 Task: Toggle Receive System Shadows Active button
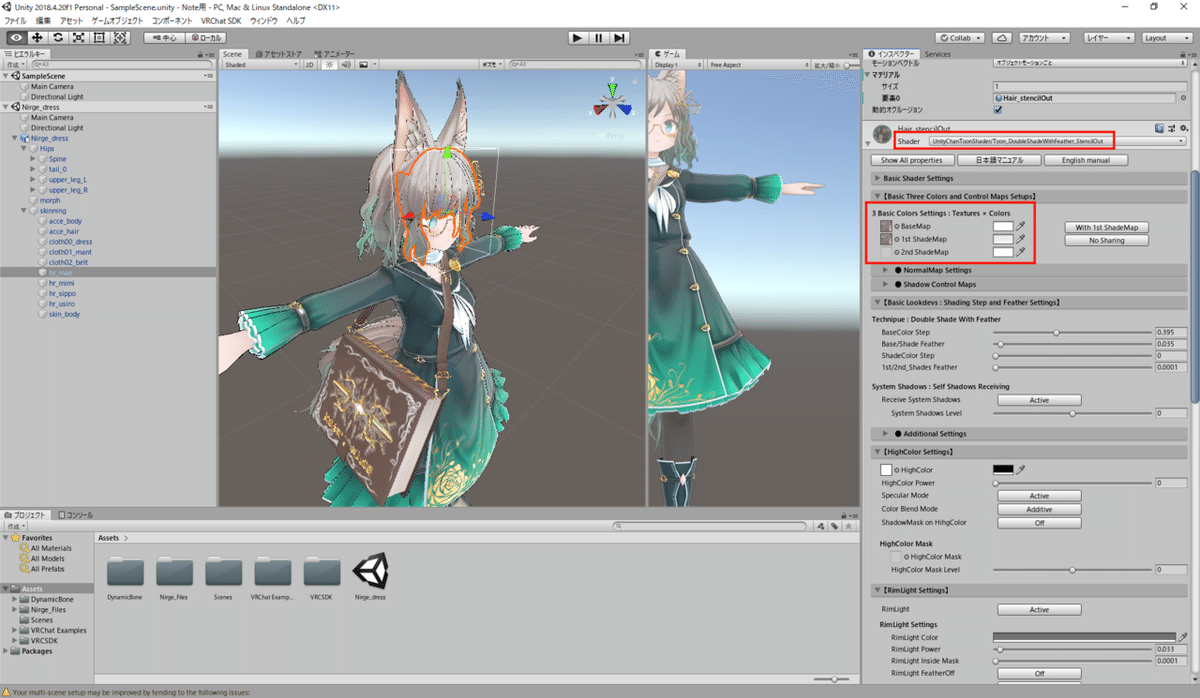[1039, 400]
